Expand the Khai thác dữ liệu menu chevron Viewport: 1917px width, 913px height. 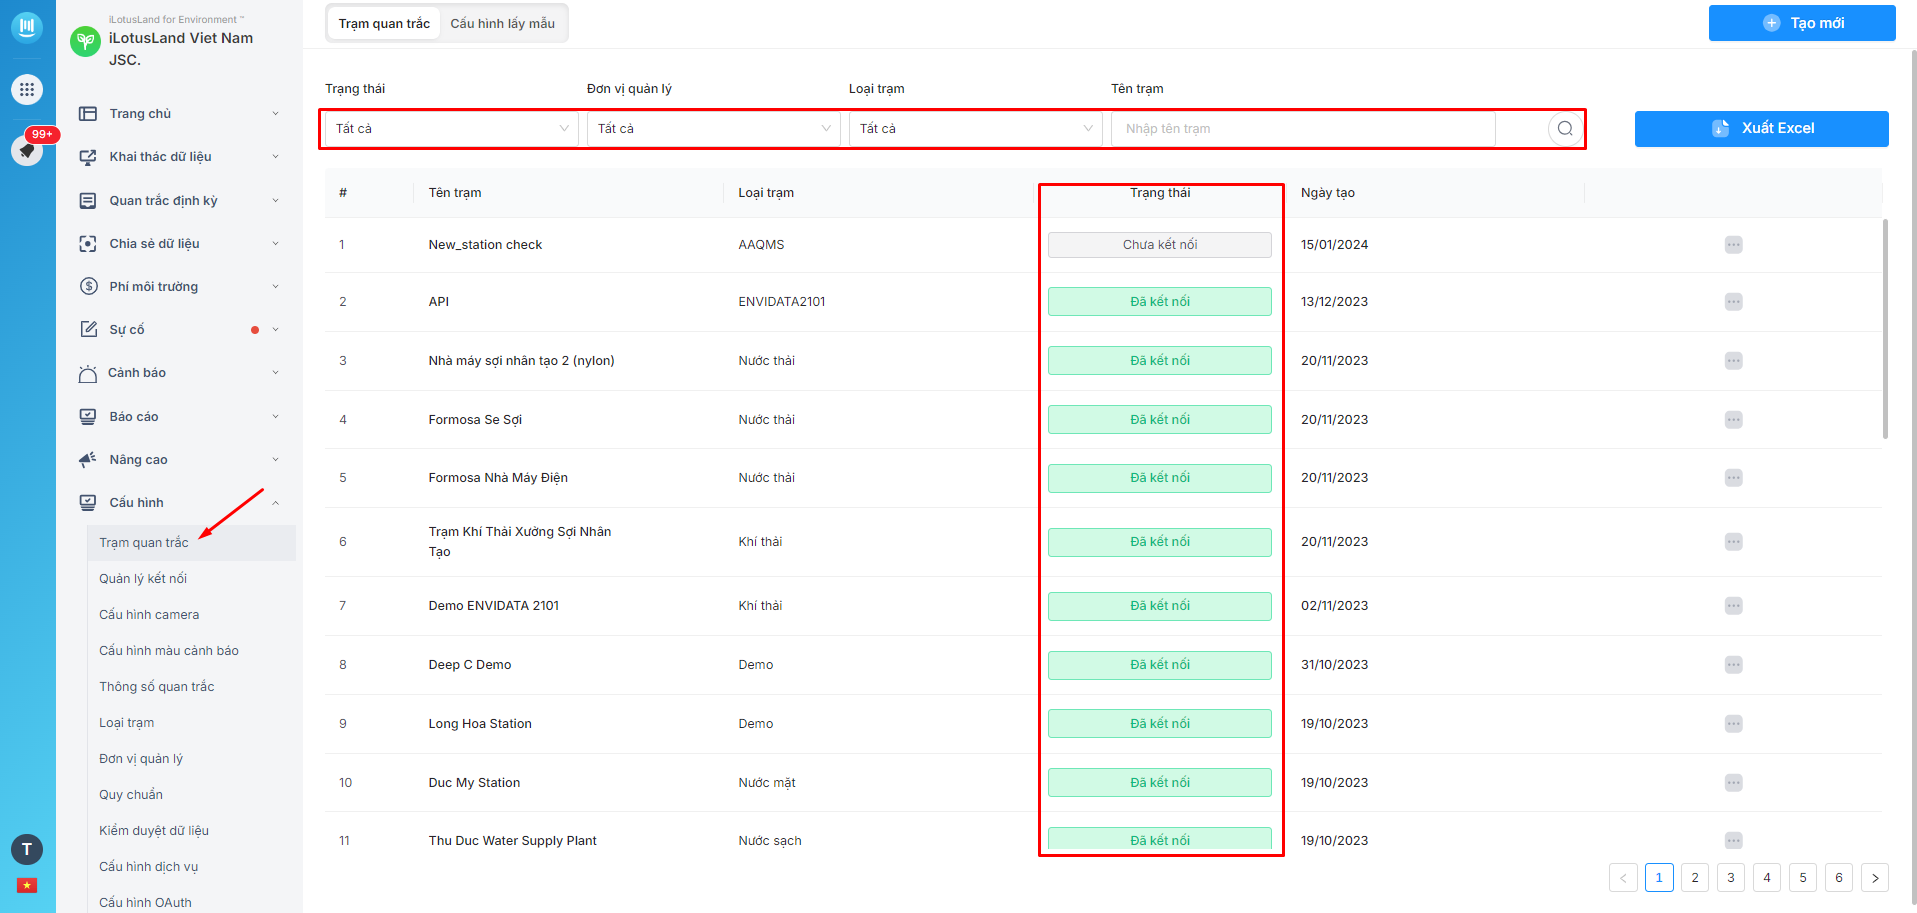pyautogui.click(x=275, y=157)
